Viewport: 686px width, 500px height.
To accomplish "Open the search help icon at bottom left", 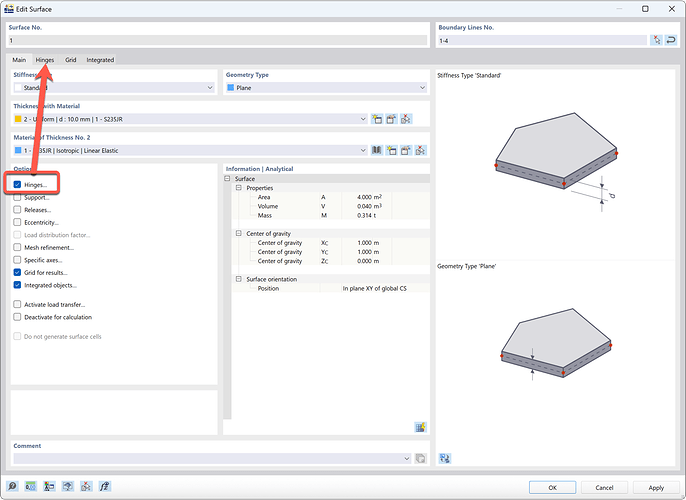I will point(12,486).
